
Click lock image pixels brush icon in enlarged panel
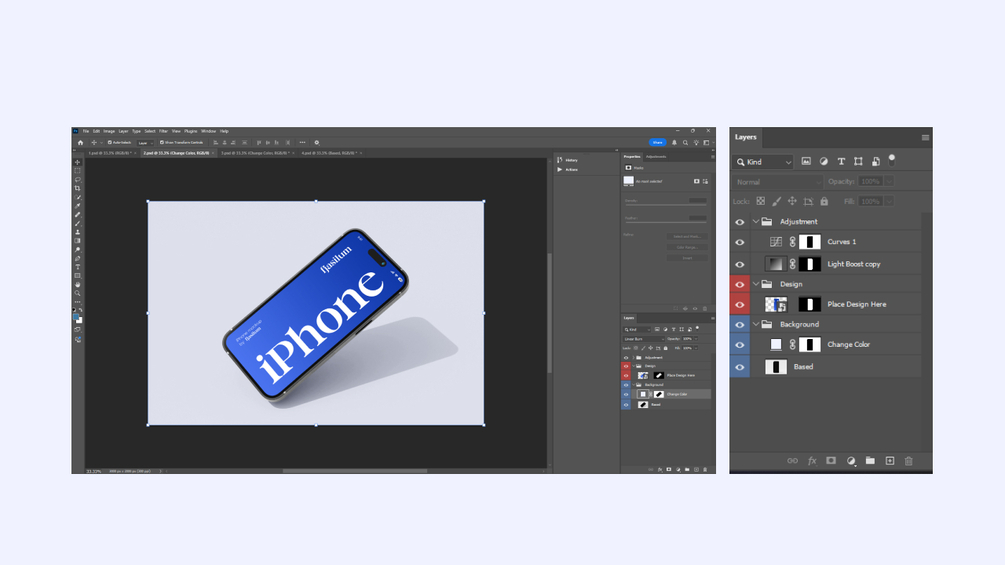776,201
